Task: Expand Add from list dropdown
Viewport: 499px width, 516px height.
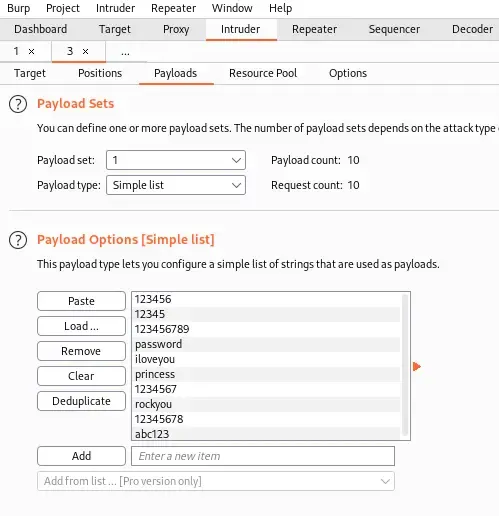Action: pyautogui.click(x=216, y=481)
